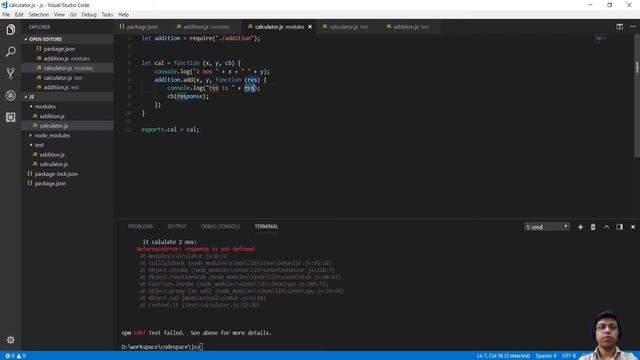This screenshot has height=360, width=640.
Task: Open the Selection menu
Action: click(x=39, y=14)
